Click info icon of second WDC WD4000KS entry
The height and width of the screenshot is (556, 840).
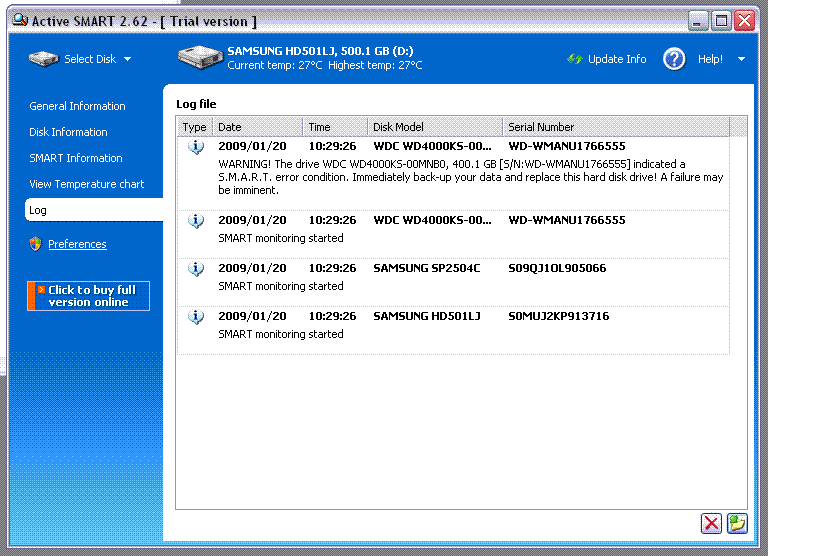point(196,220)
